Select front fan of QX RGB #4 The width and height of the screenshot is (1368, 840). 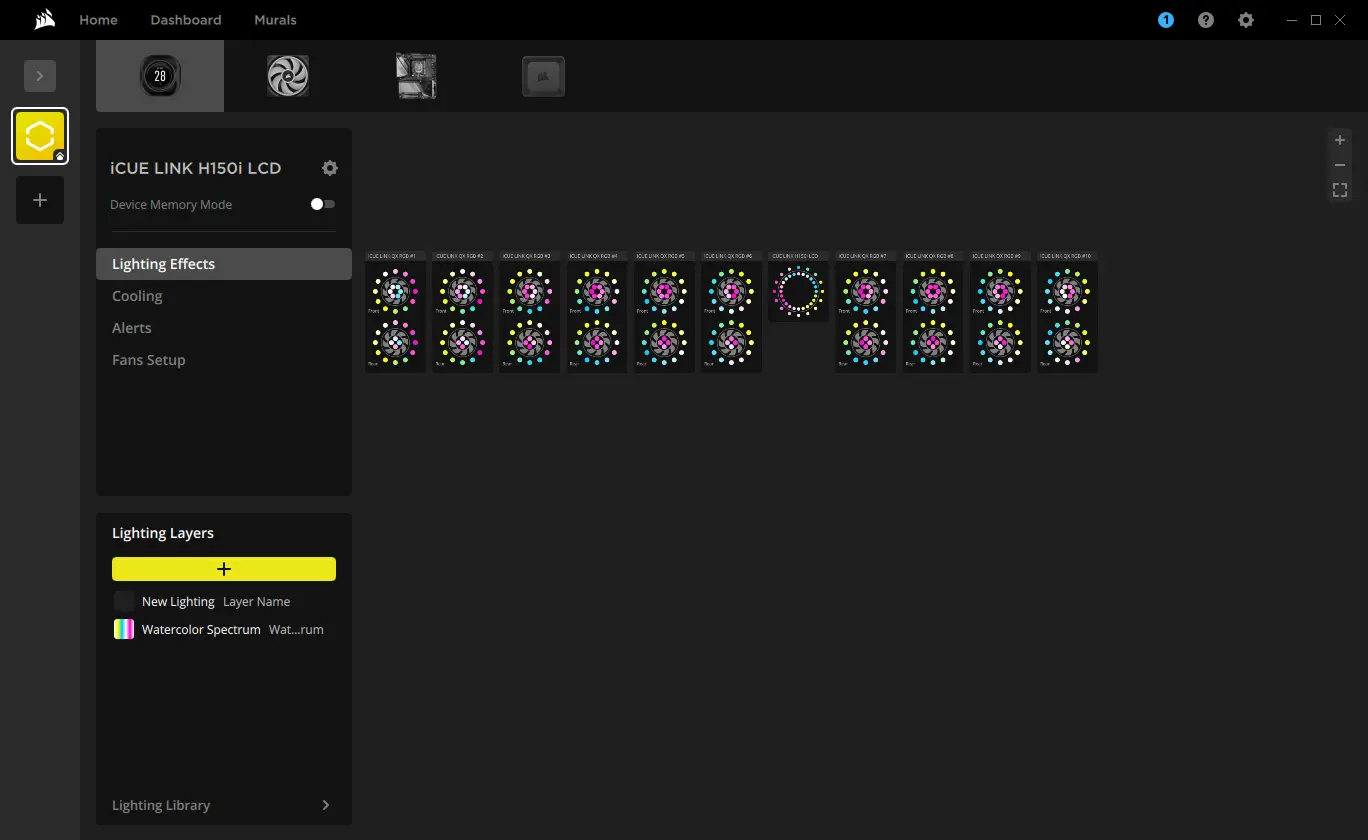tap(597, 292)
